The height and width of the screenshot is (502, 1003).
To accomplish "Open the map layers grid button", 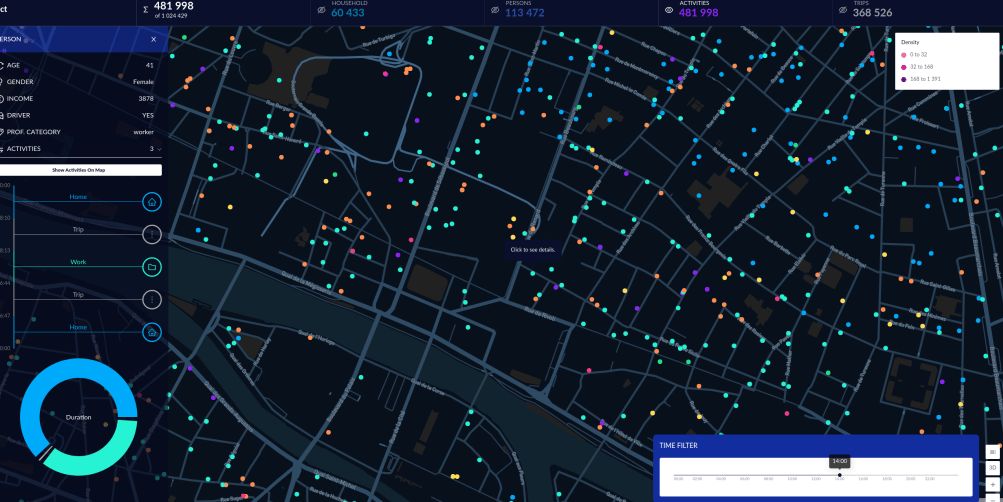I will coord(993,451).
